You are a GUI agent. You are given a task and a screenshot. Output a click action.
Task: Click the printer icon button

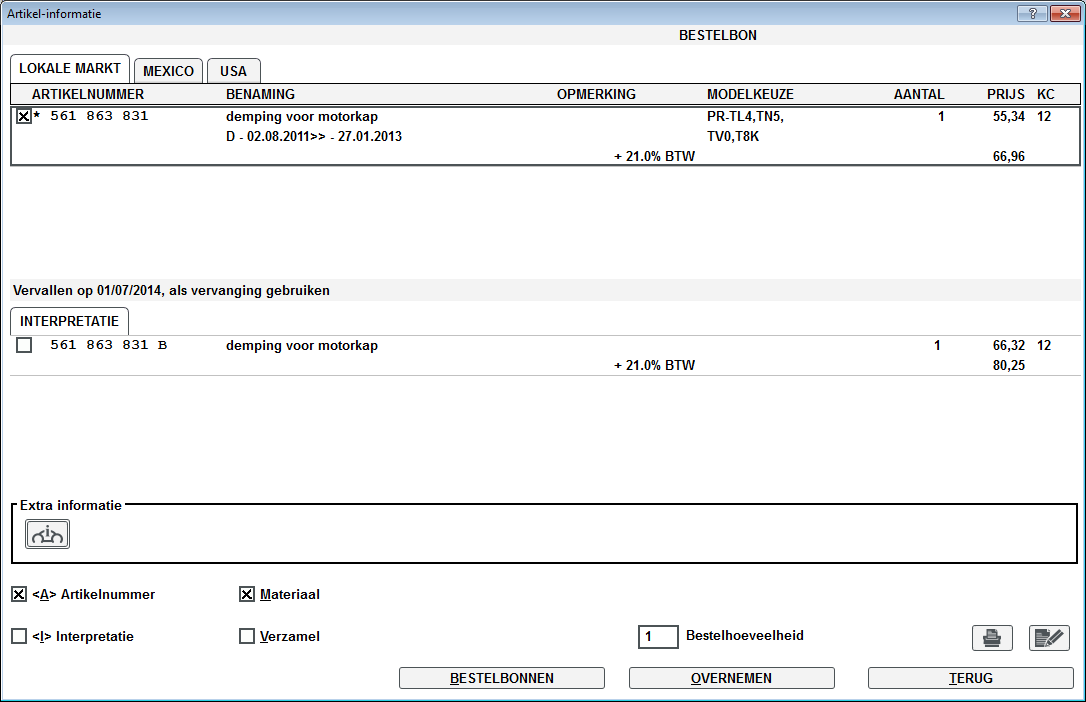[x=991, y=637]
